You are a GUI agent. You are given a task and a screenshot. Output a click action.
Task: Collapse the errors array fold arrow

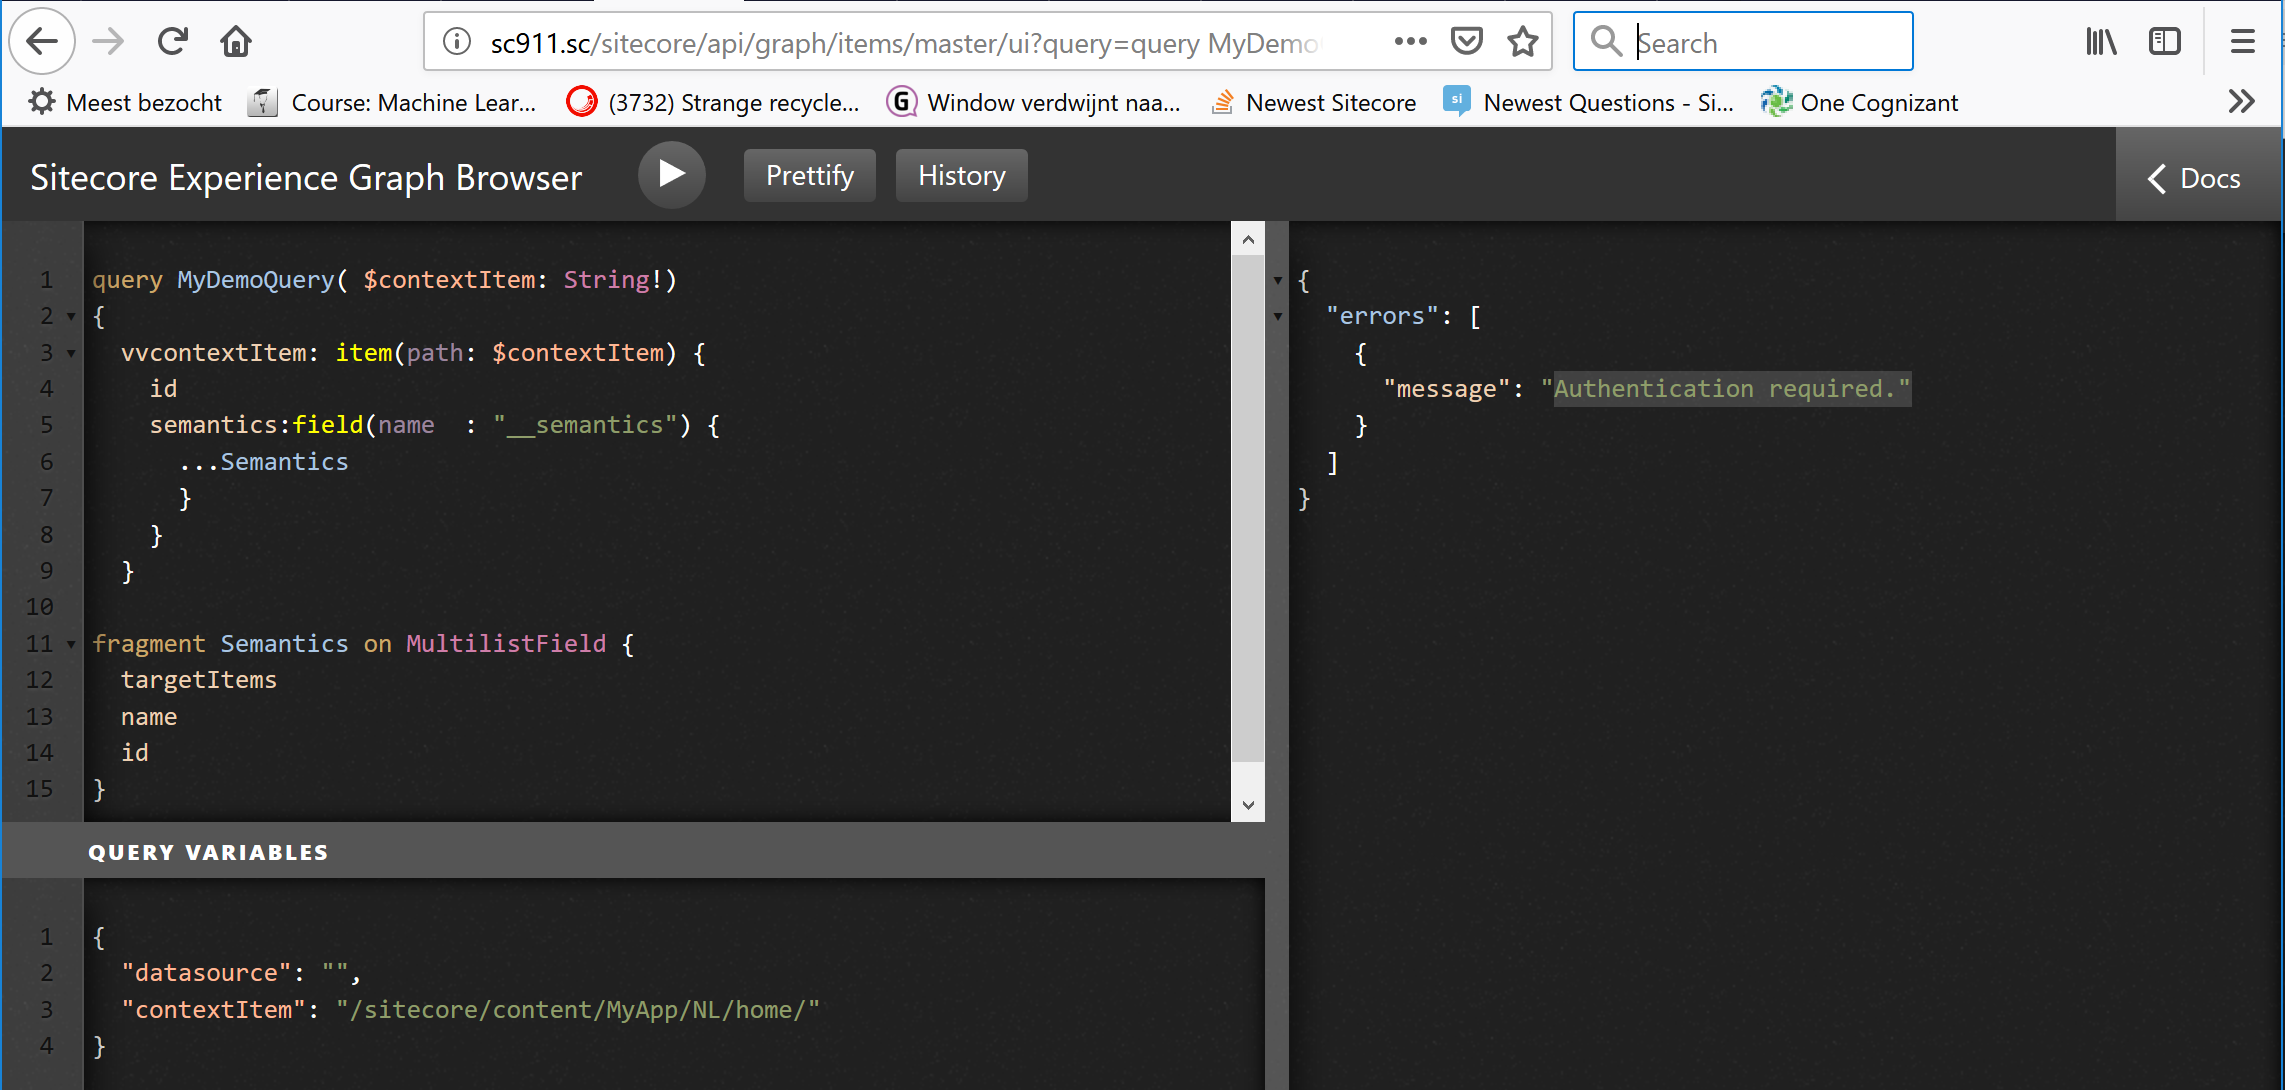tap(1277, 317)
